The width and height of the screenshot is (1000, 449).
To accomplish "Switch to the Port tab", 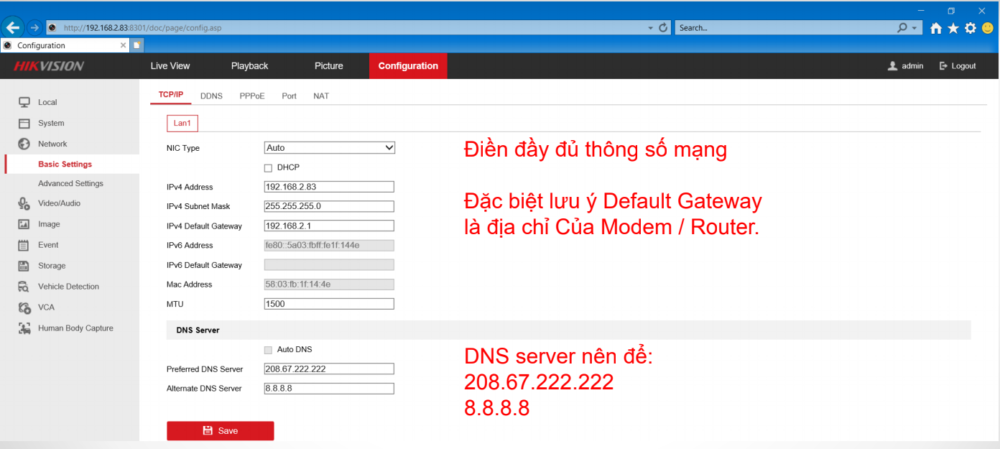I will pos(289,96).
